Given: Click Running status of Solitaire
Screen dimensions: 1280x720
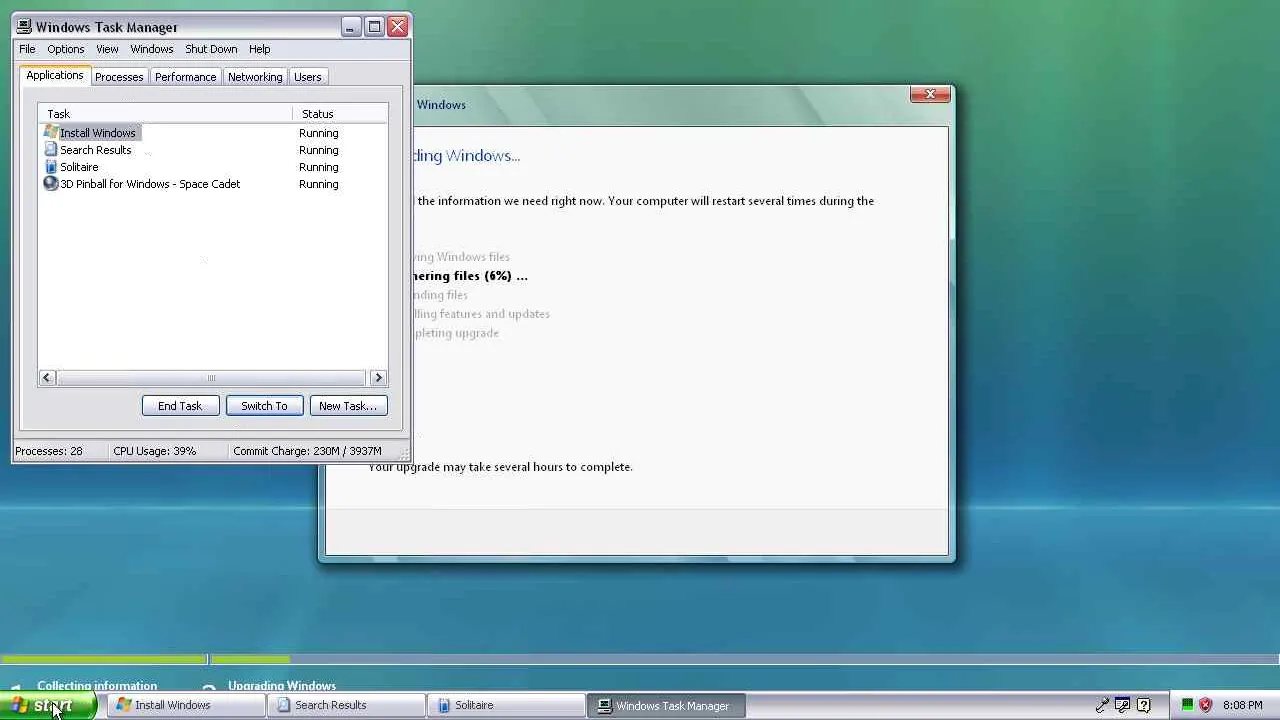Looking at the screenshot, I should point(318,167).
